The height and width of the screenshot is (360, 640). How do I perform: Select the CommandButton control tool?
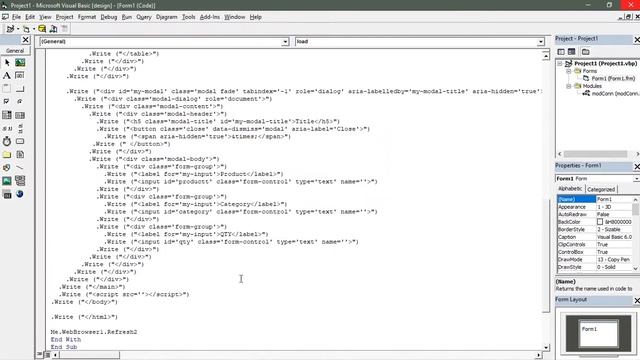[x=20, y=89]
